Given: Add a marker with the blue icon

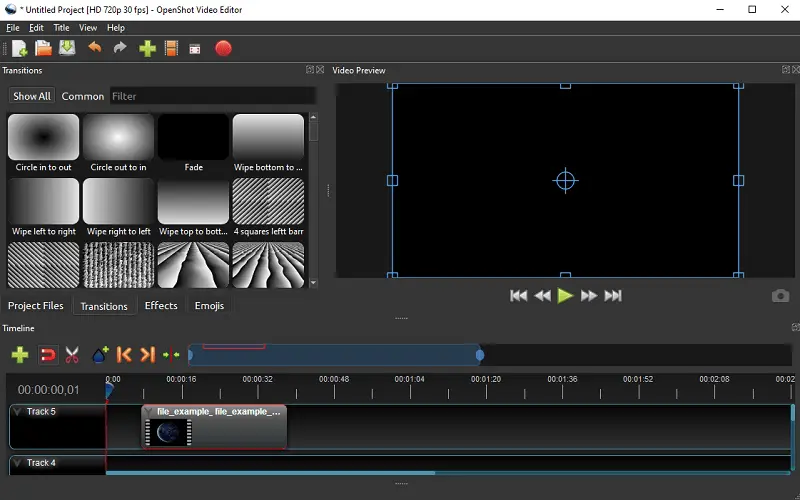Looking at the screenshot, I should coord(100,355).
